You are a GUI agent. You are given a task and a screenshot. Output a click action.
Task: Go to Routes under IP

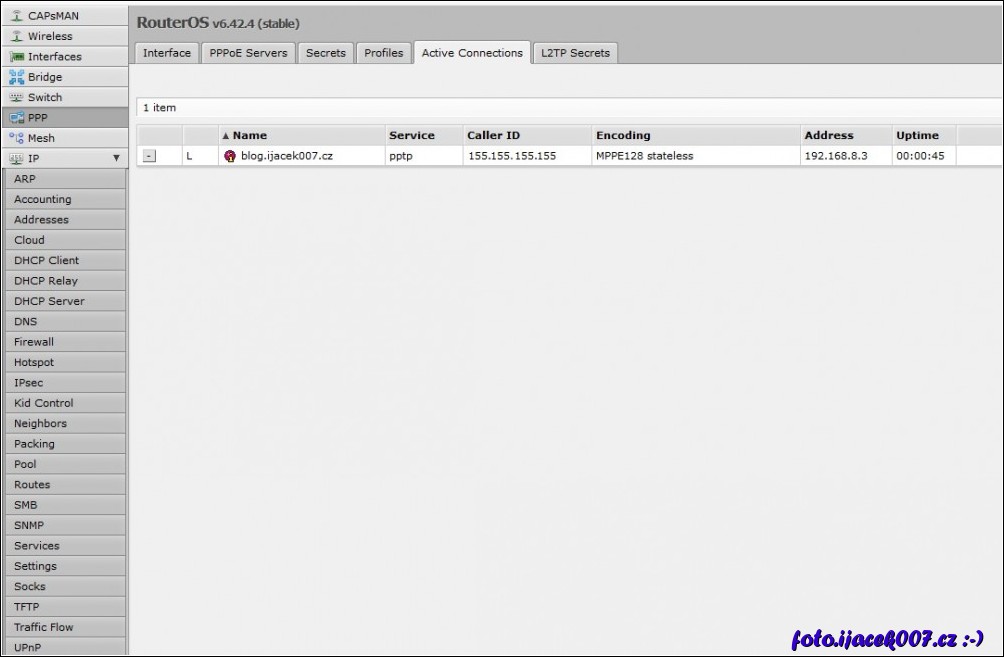click(x=32, y=485)
